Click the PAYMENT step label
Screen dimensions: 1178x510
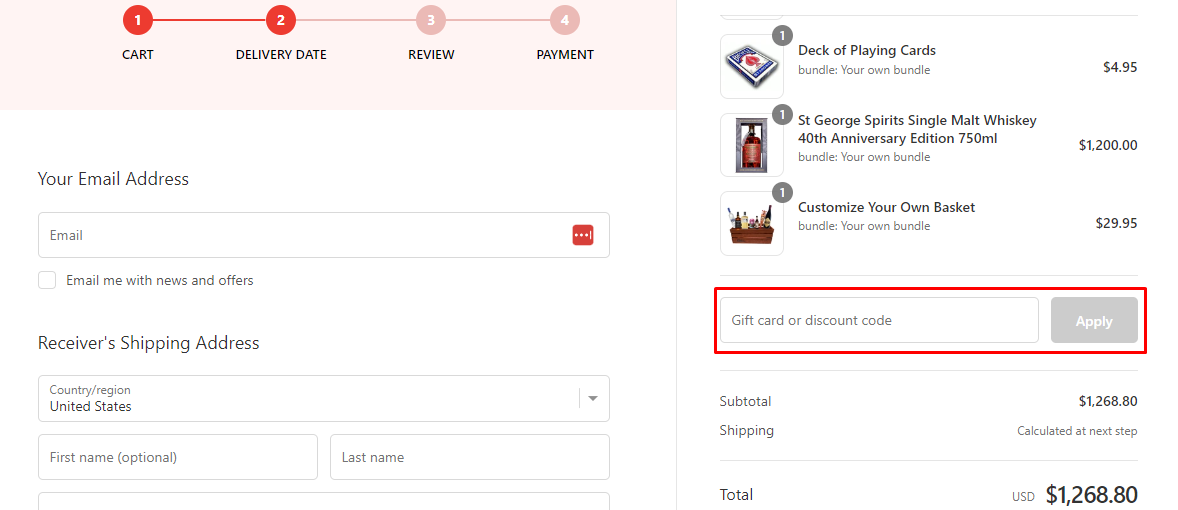coord(565,55)
